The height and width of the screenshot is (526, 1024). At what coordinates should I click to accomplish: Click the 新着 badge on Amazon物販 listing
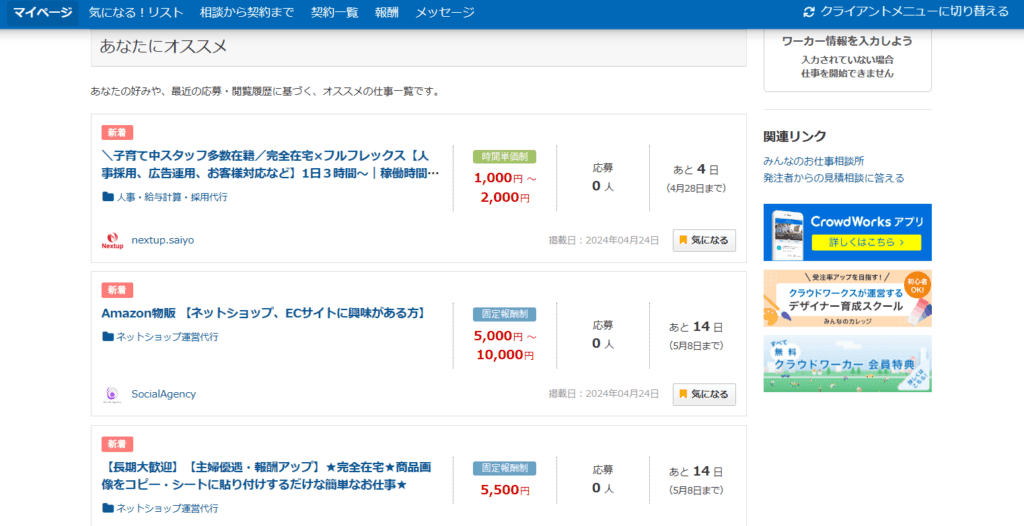(x=117, y=290)
